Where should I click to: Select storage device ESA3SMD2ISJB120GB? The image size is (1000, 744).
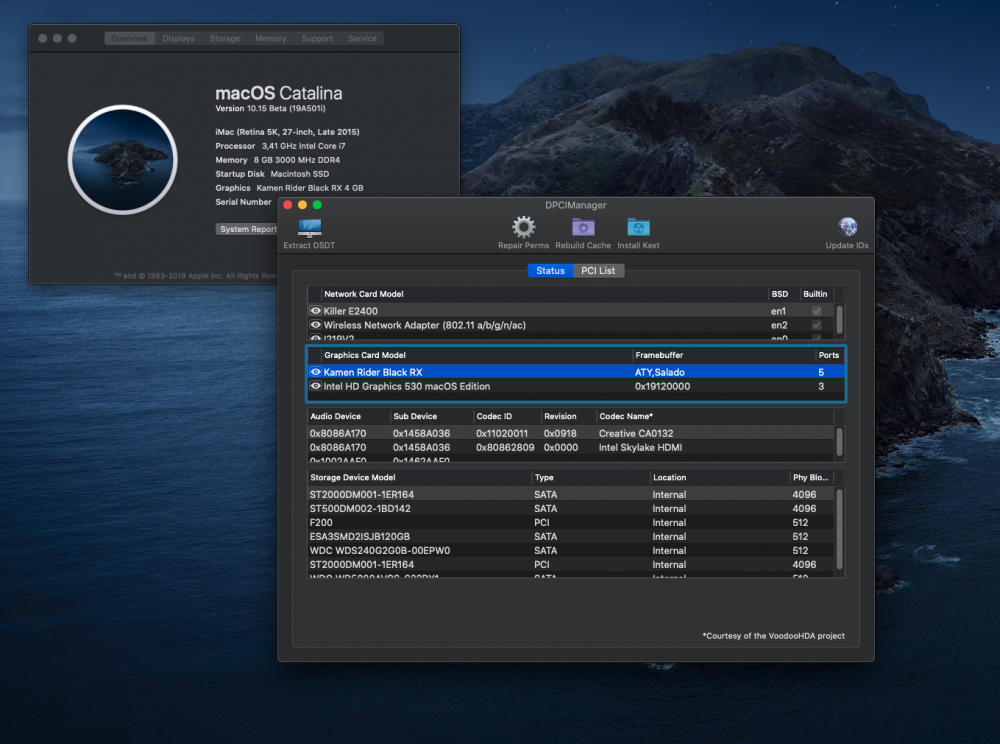pyautogui.click(x=571, y=537)
